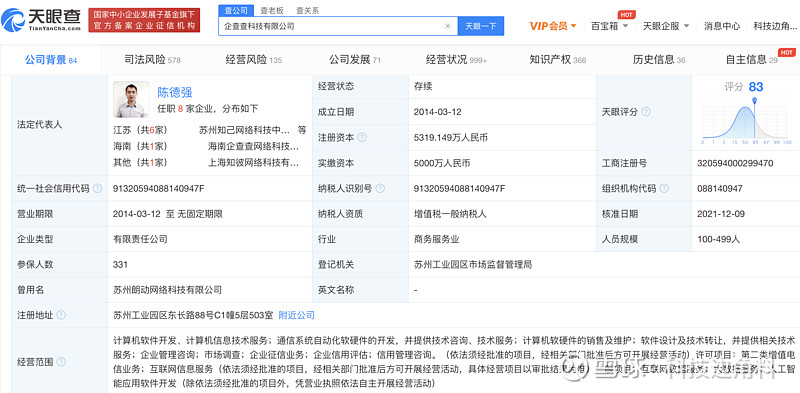Click the 官方备案企业征信机构 red banner
The width and height of the screenshot is (800, 393).
click(x=144, y=20)
